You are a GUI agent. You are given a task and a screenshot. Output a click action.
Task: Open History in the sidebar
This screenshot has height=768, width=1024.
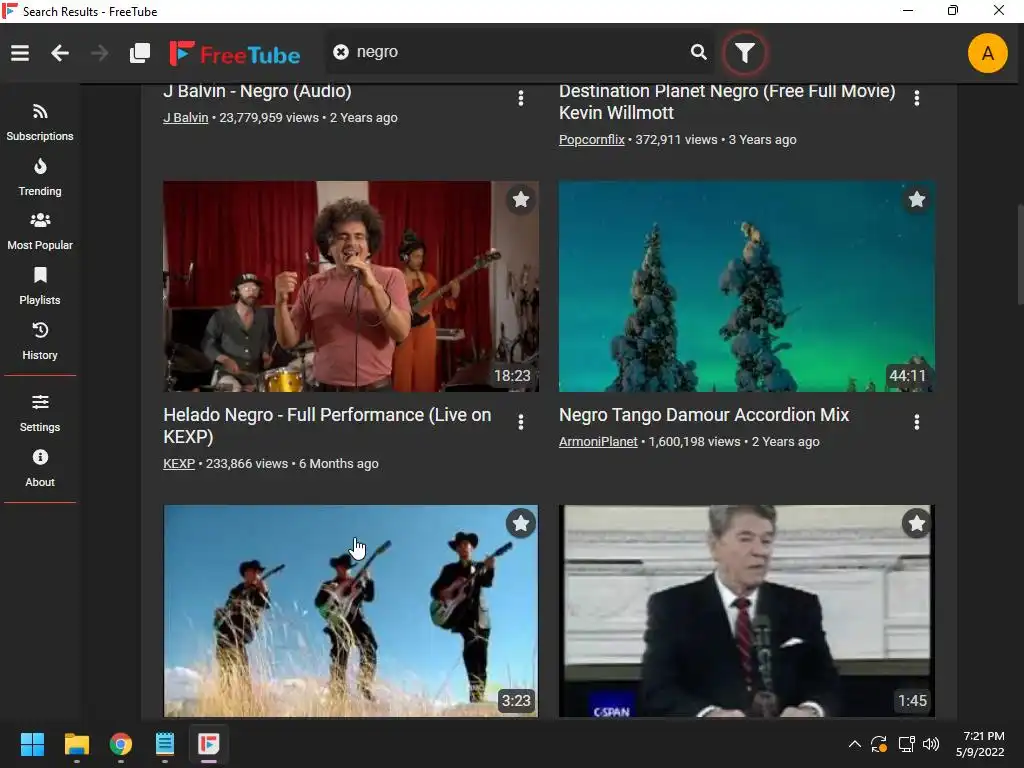(40, 342)
